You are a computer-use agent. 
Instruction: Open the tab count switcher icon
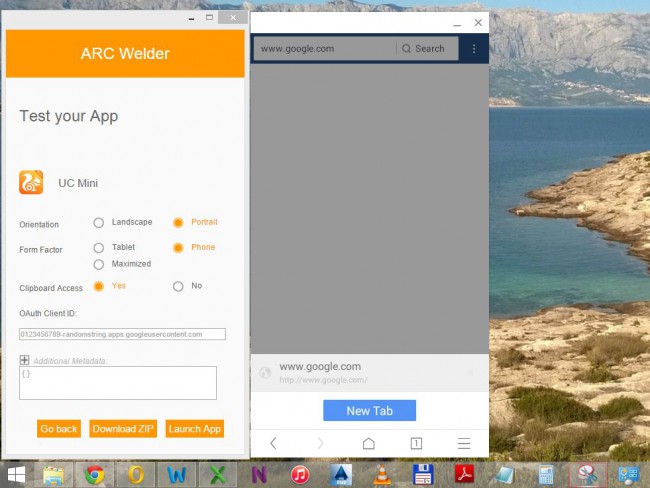[416, 443]
